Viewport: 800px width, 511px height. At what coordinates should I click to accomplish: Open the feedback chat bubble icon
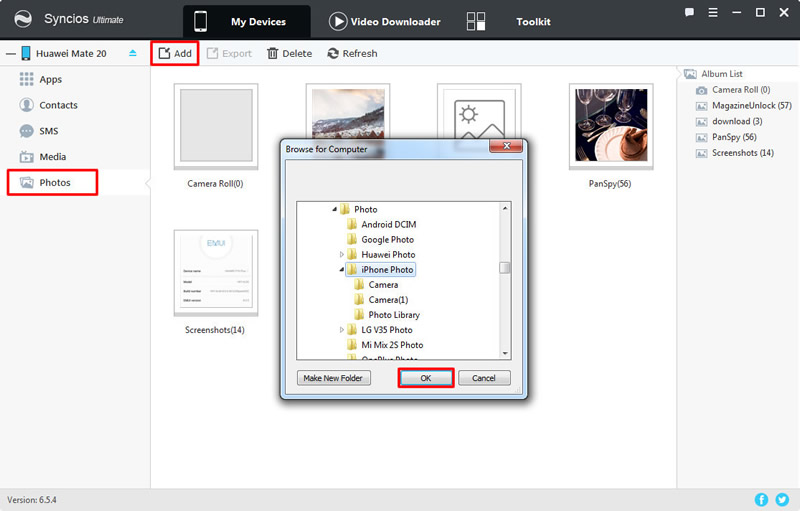pos(689,13)
